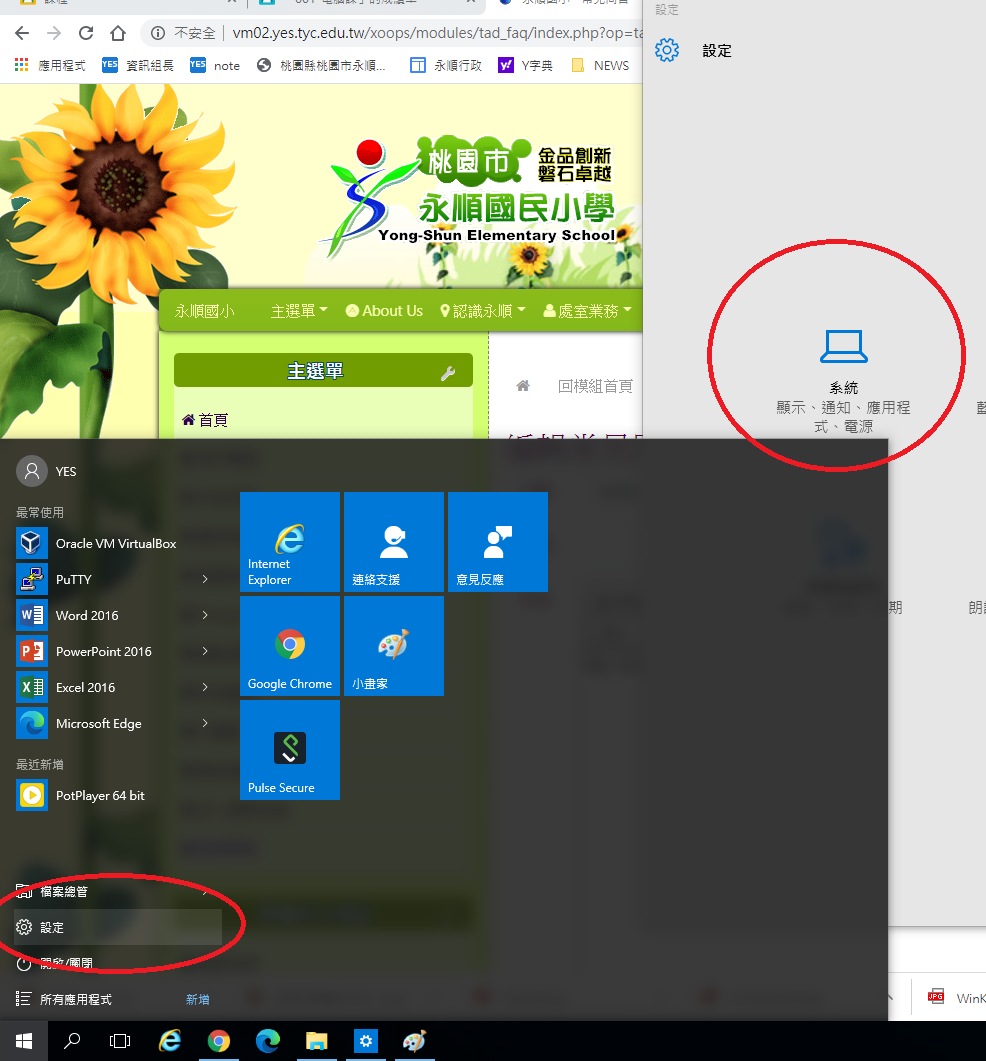Open 永順行政 bookmark
986x1061 pixels.
click(x=446, y=65)
